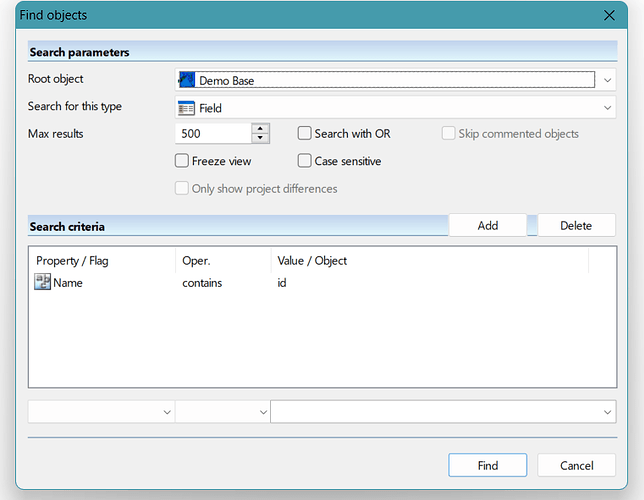Select the Name contains id criteria row
Image resolution: width=644 pixels, height=500 pixels.
coord(200,283)
